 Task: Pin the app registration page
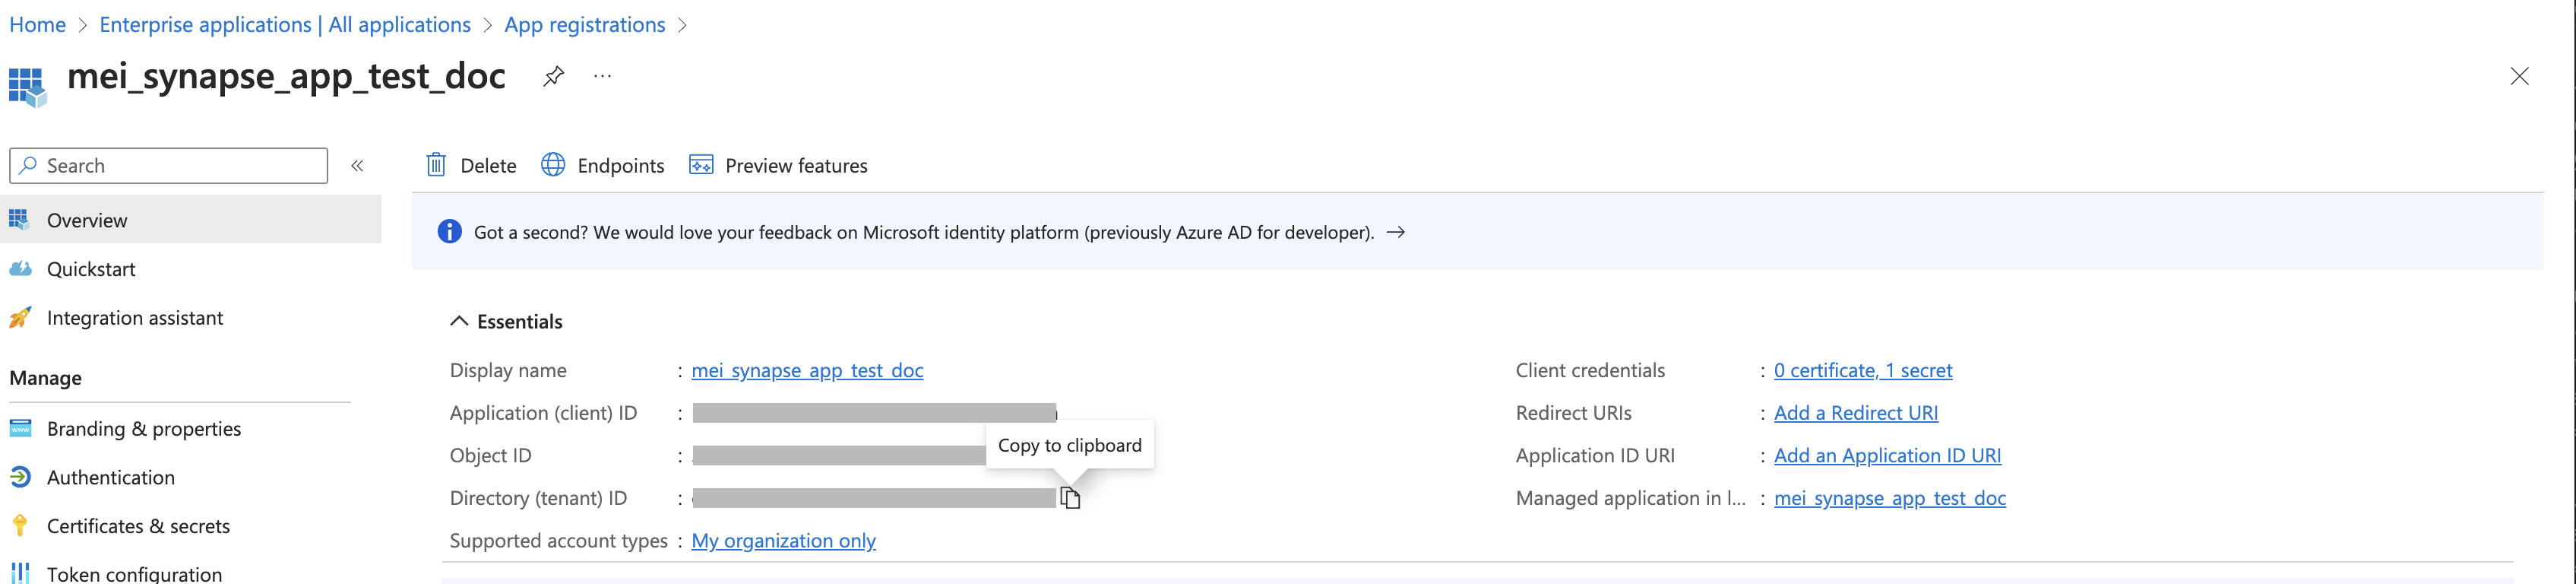point(553,76)
